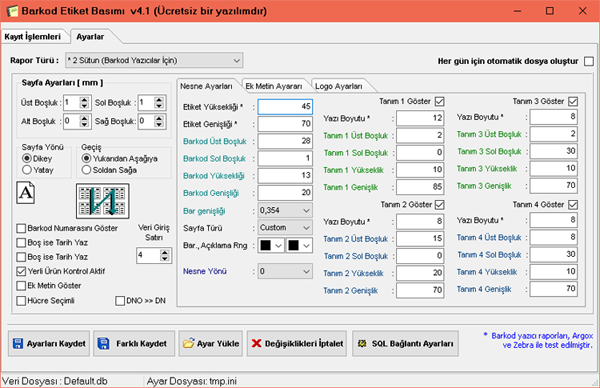Load settings with Ayar Yükle button
Image resolution: width=600 pixels, height=388 pixels.
(210, 344)
